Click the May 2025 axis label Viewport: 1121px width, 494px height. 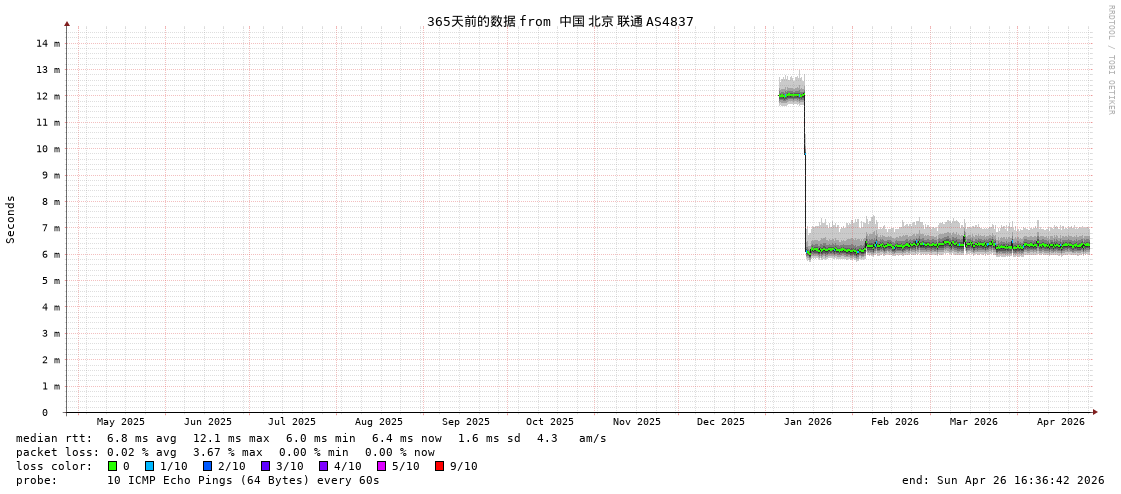pyautogui.click(x=121, y=422)
